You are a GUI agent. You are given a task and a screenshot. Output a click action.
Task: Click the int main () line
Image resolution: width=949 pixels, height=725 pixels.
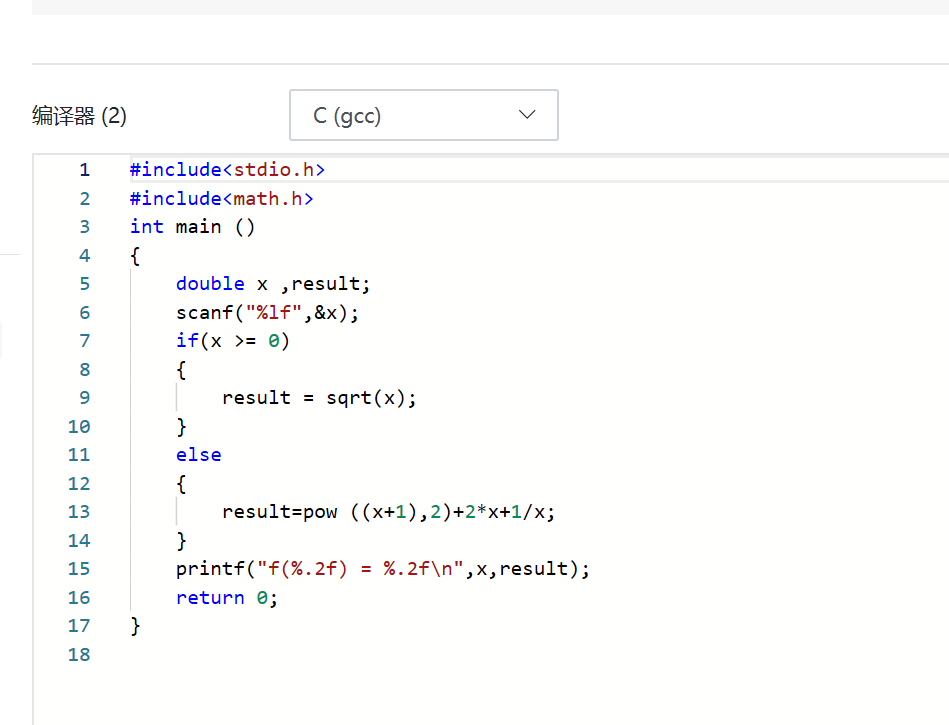(192, 227)
